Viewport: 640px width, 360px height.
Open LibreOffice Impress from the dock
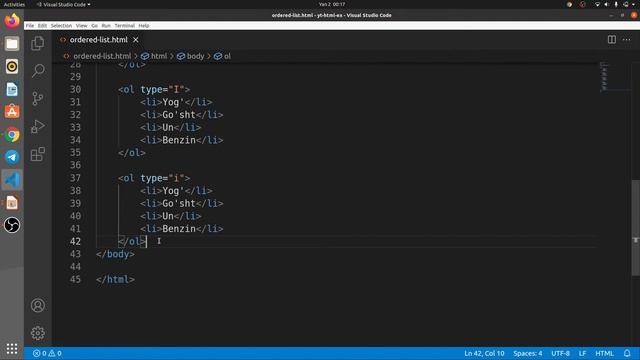[12, 202]
